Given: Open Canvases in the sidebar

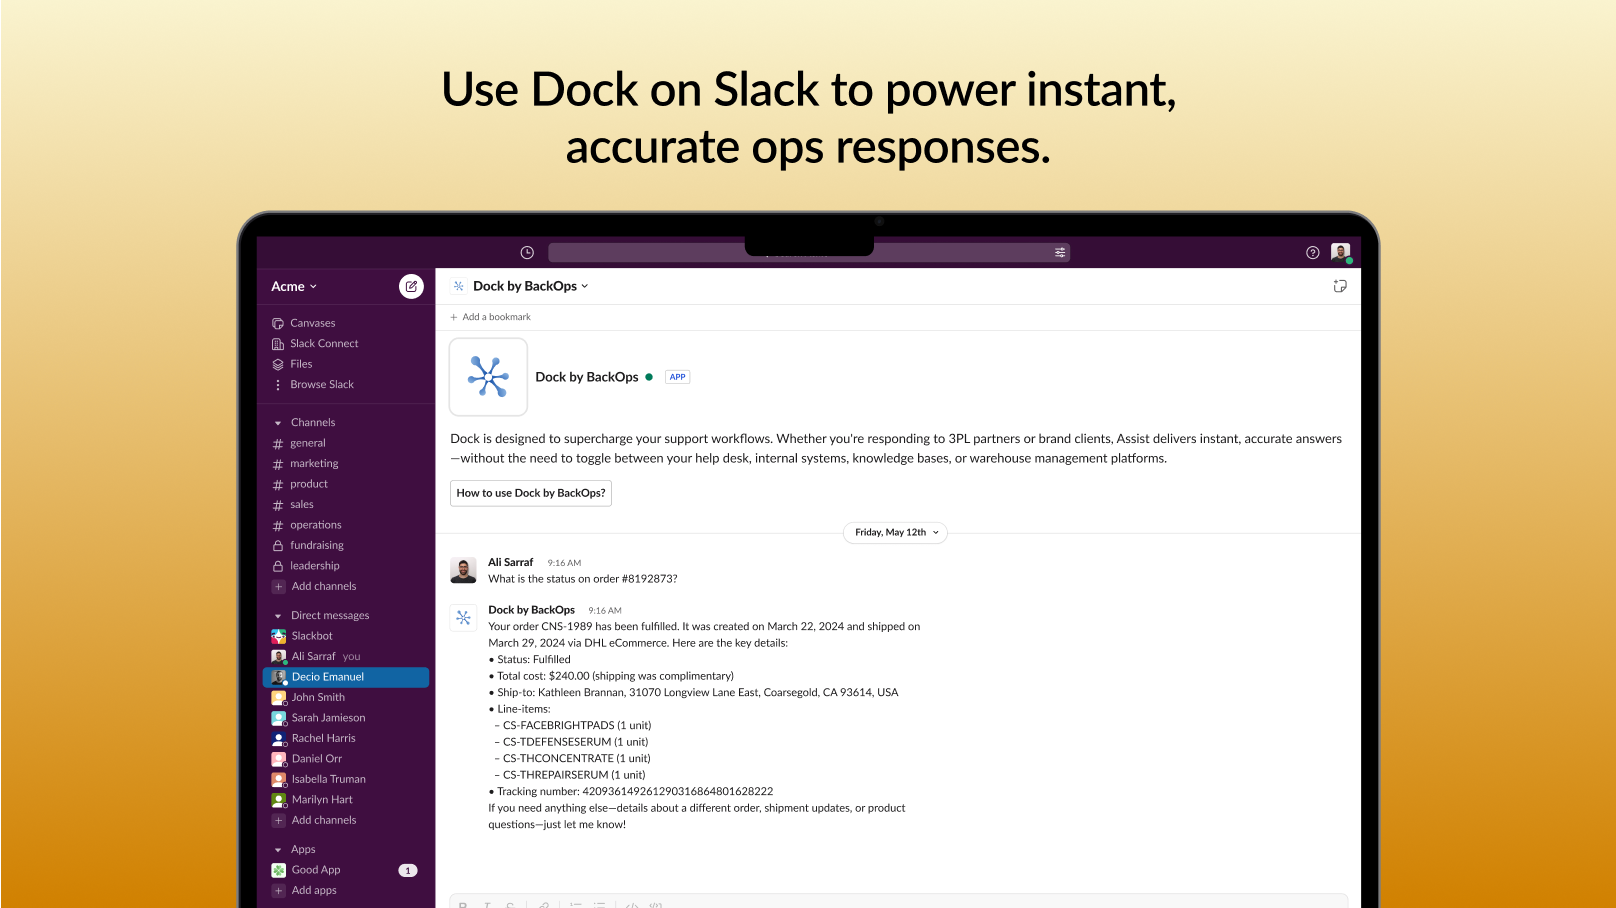Looking at the screenshot, I should (x=312, y=323).
